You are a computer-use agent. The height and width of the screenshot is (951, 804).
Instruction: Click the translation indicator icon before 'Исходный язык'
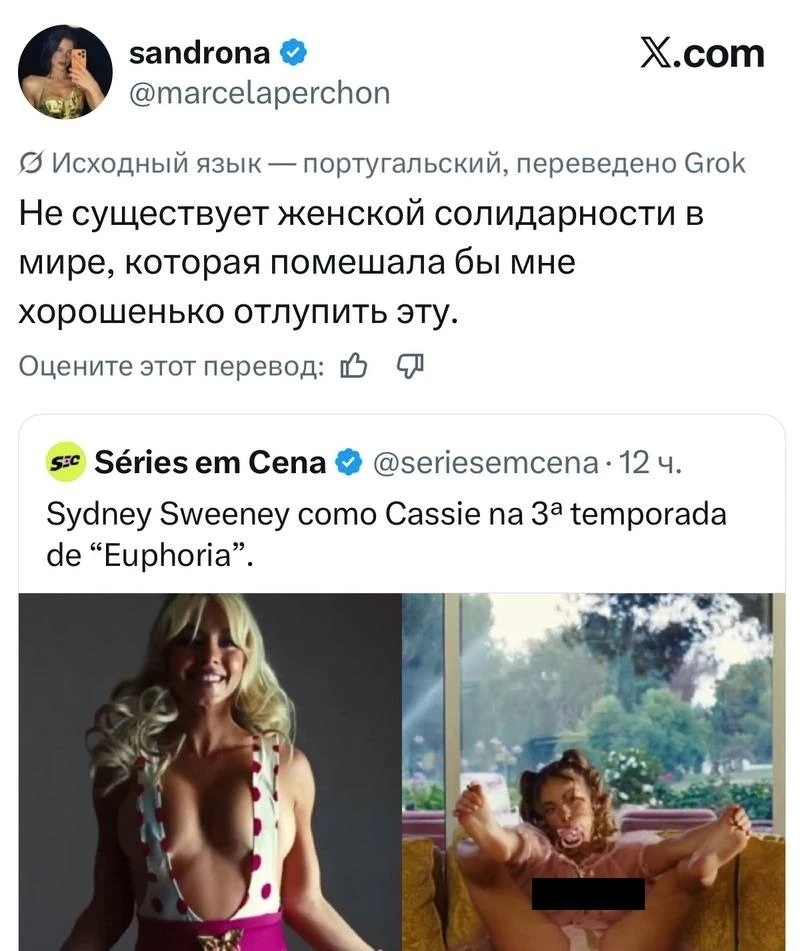click(30, 163)
